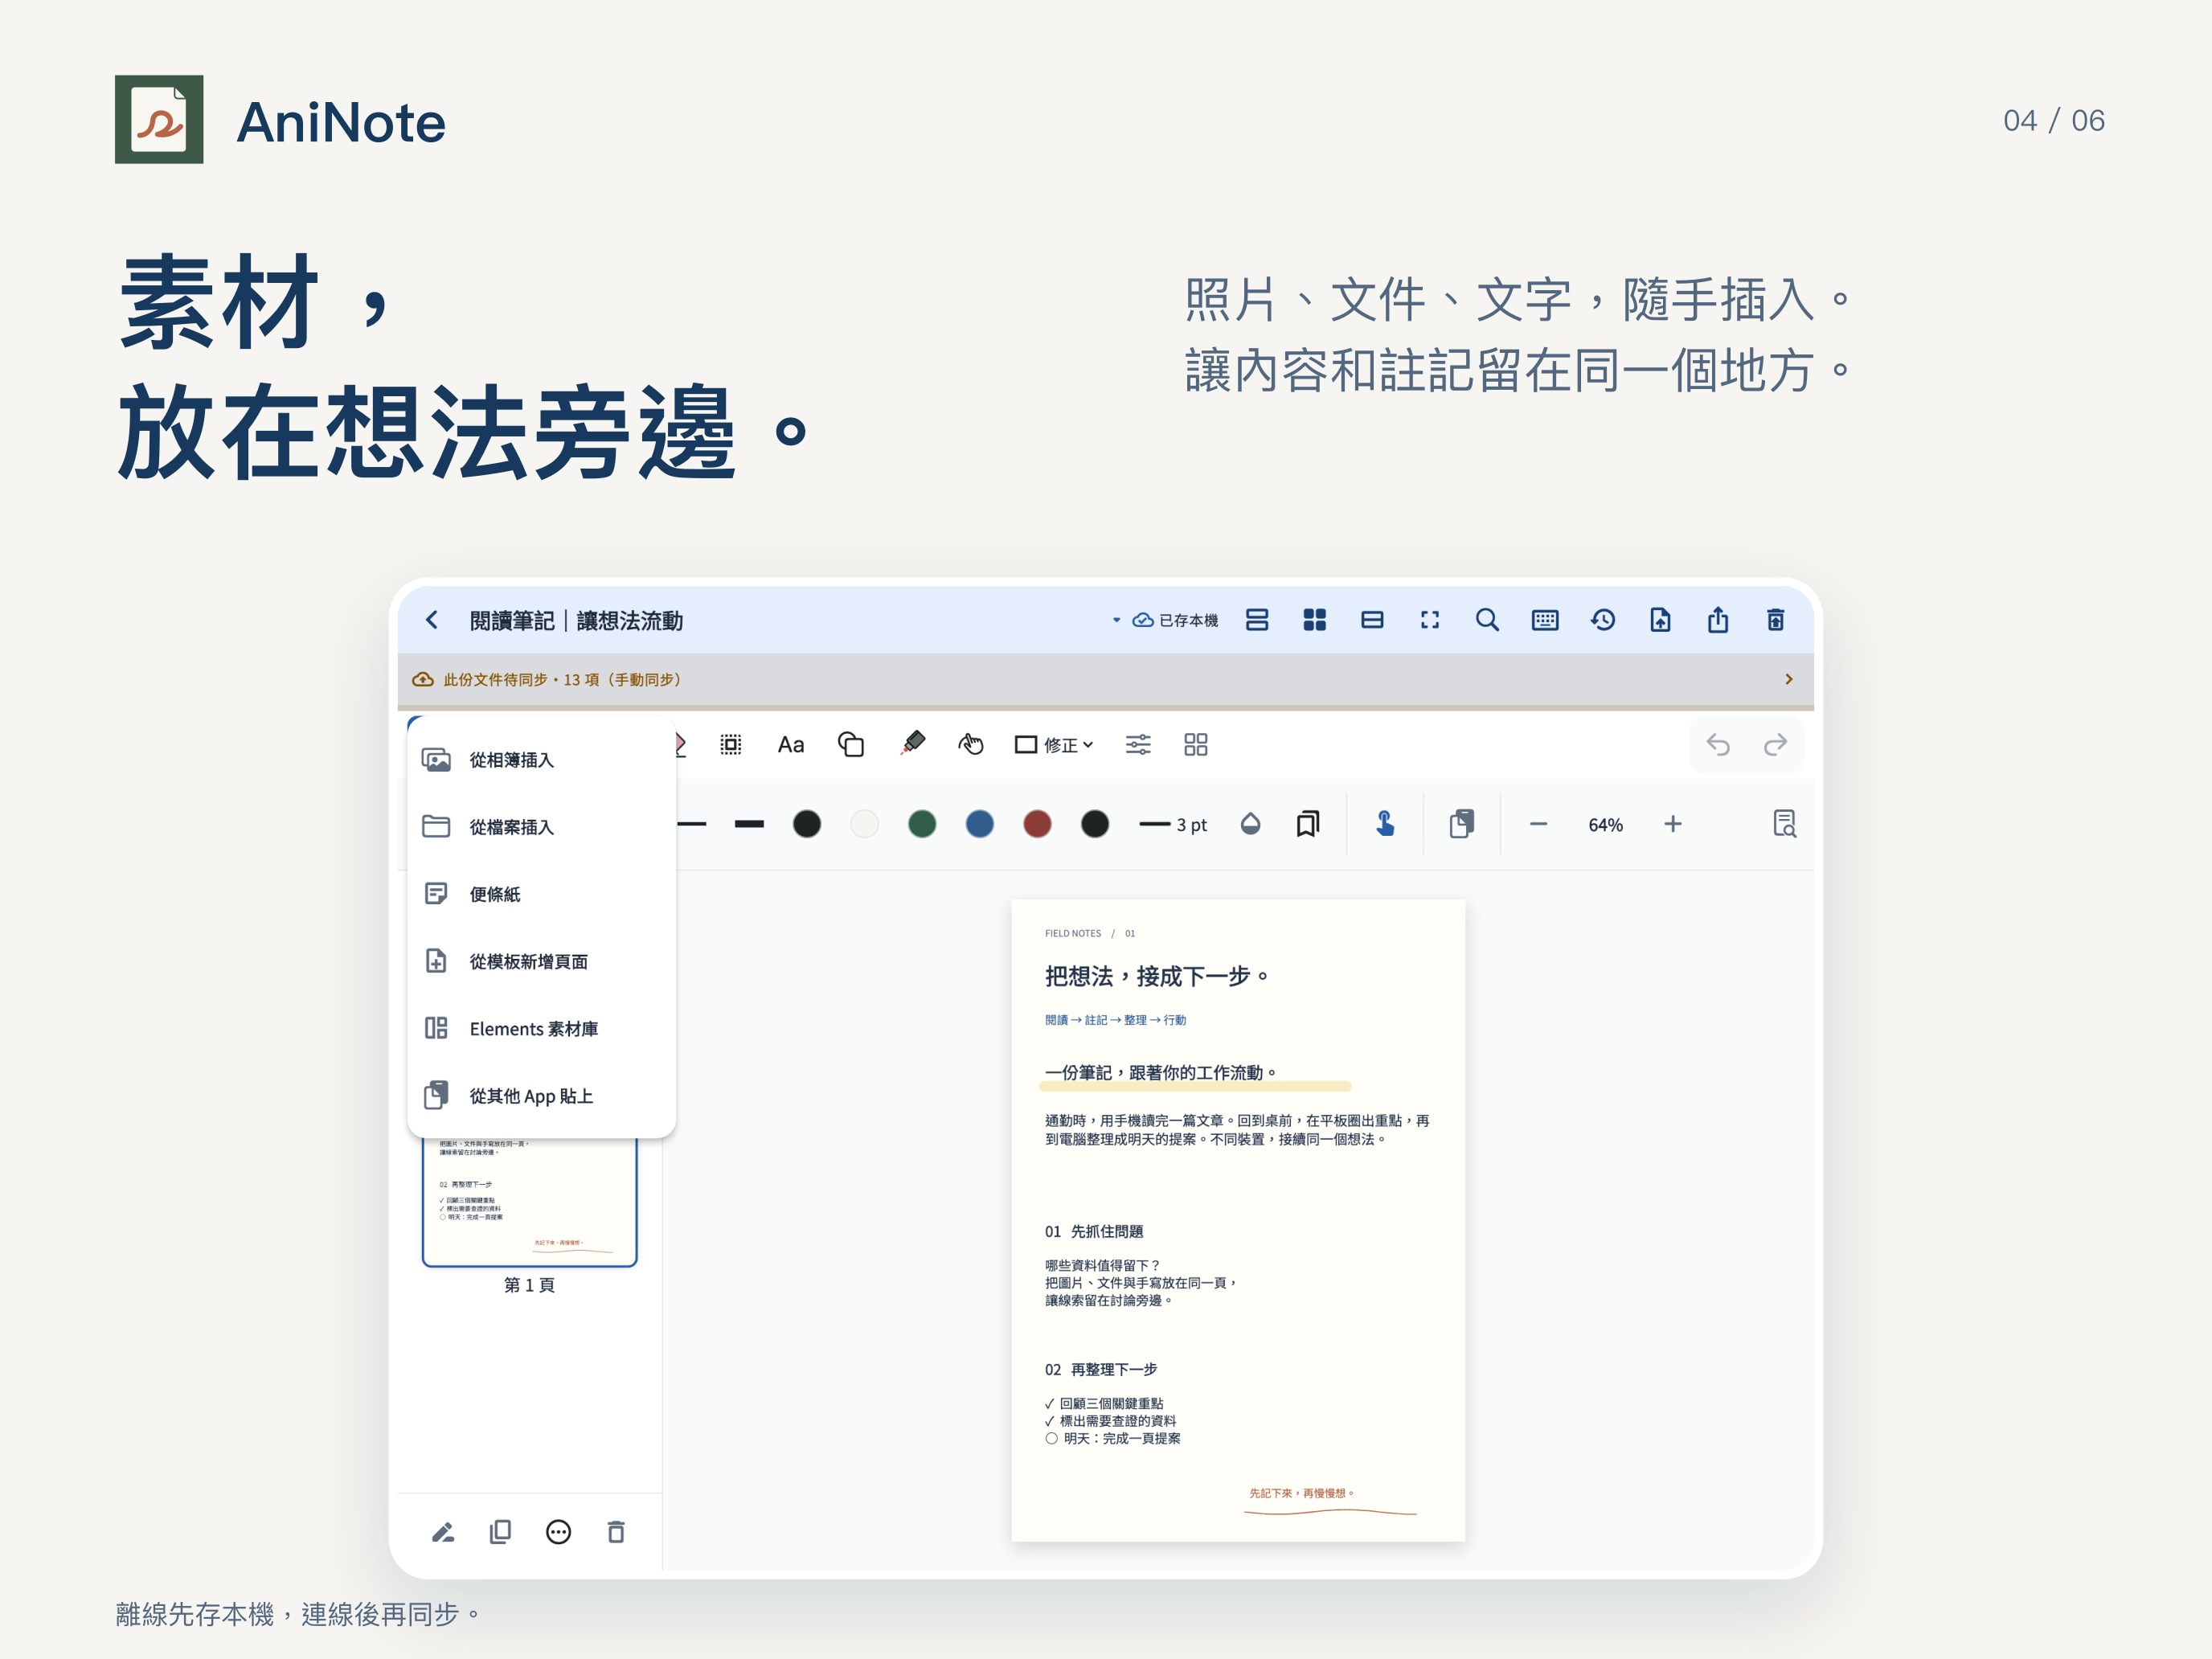Click the undo arrow
Screen dimensions: 2212x1659
click(x=1718, y=745)
